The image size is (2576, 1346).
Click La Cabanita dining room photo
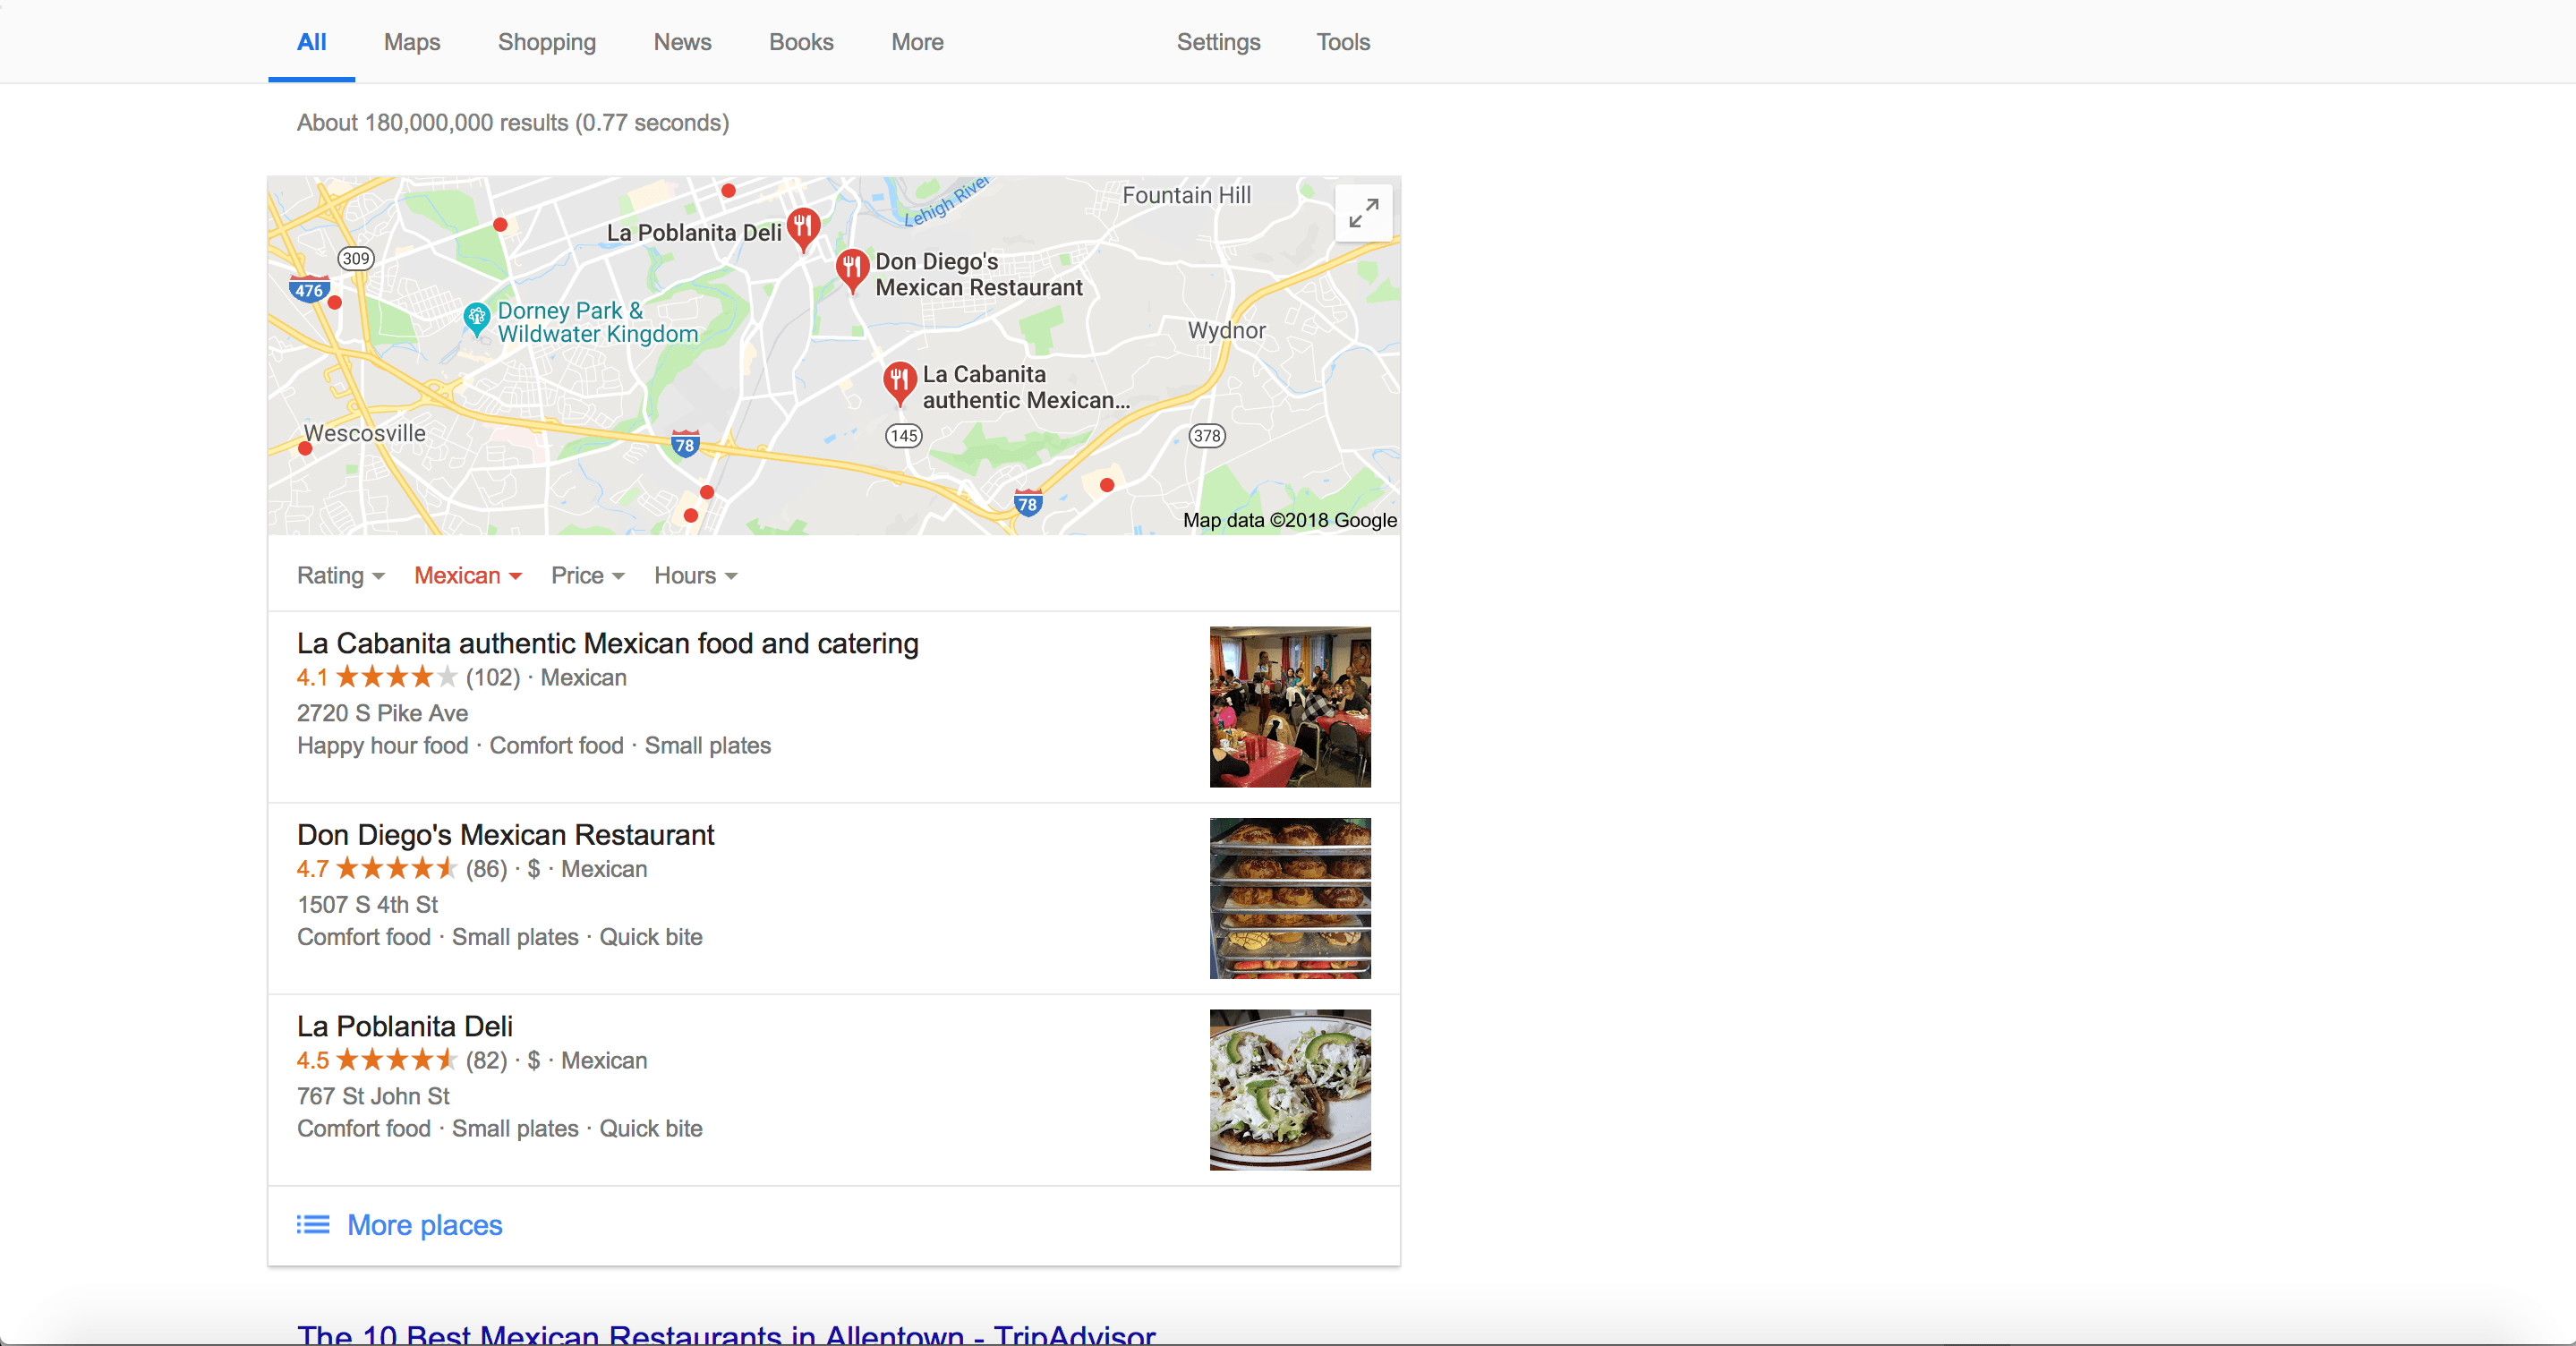click(1290, 707)
